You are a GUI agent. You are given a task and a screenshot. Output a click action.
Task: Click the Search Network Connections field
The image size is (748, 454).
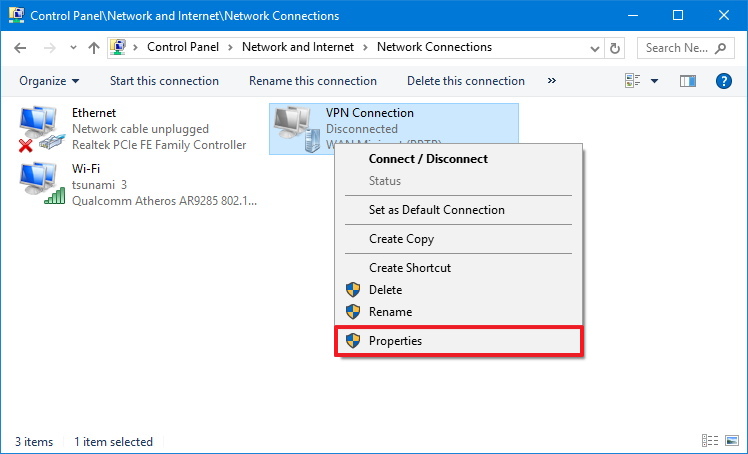pos(677,47)
